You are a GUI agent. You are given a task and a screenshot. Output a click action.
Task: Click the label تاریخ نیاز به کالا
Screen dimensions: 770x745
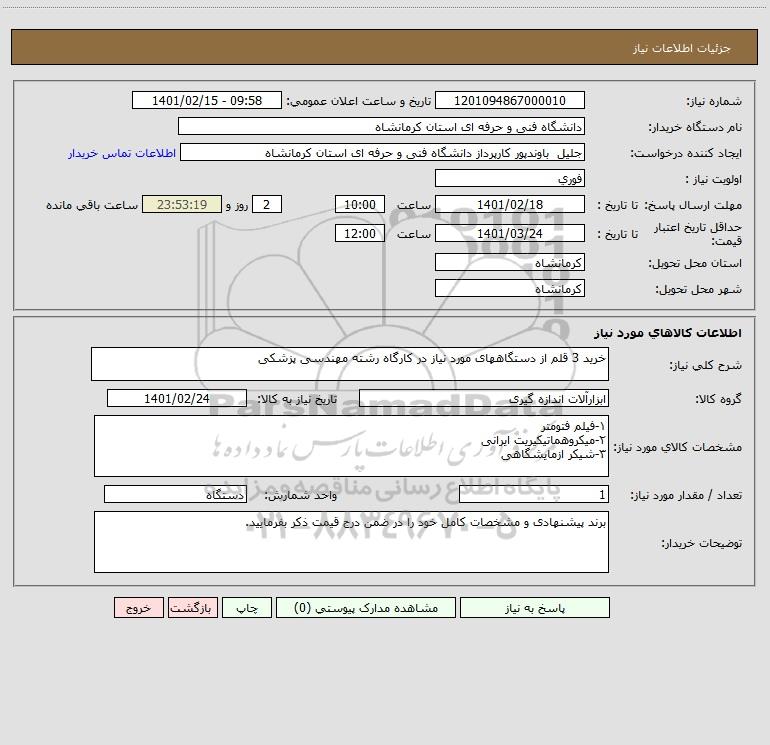pos(298,399)
